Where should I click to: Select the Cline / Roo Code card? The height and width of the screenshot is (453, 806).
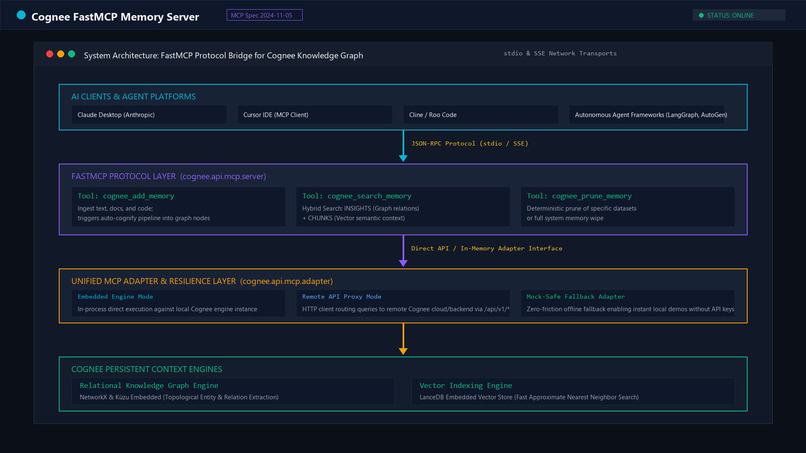[x=481, y=115]
